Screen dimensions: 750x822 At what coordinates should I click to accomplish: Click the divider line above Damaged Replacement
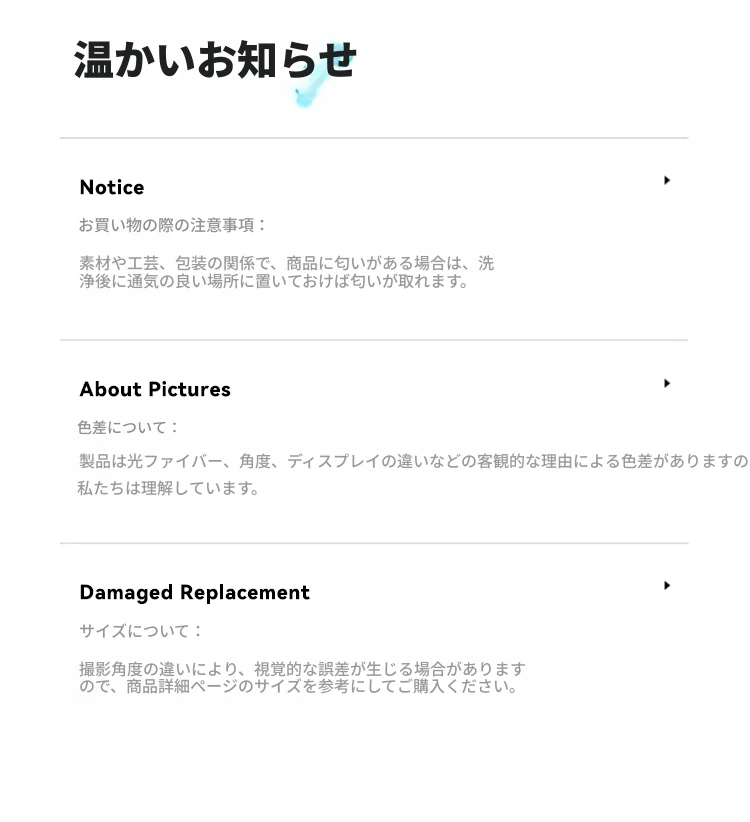pyautogui.click(x=374, y=543)
